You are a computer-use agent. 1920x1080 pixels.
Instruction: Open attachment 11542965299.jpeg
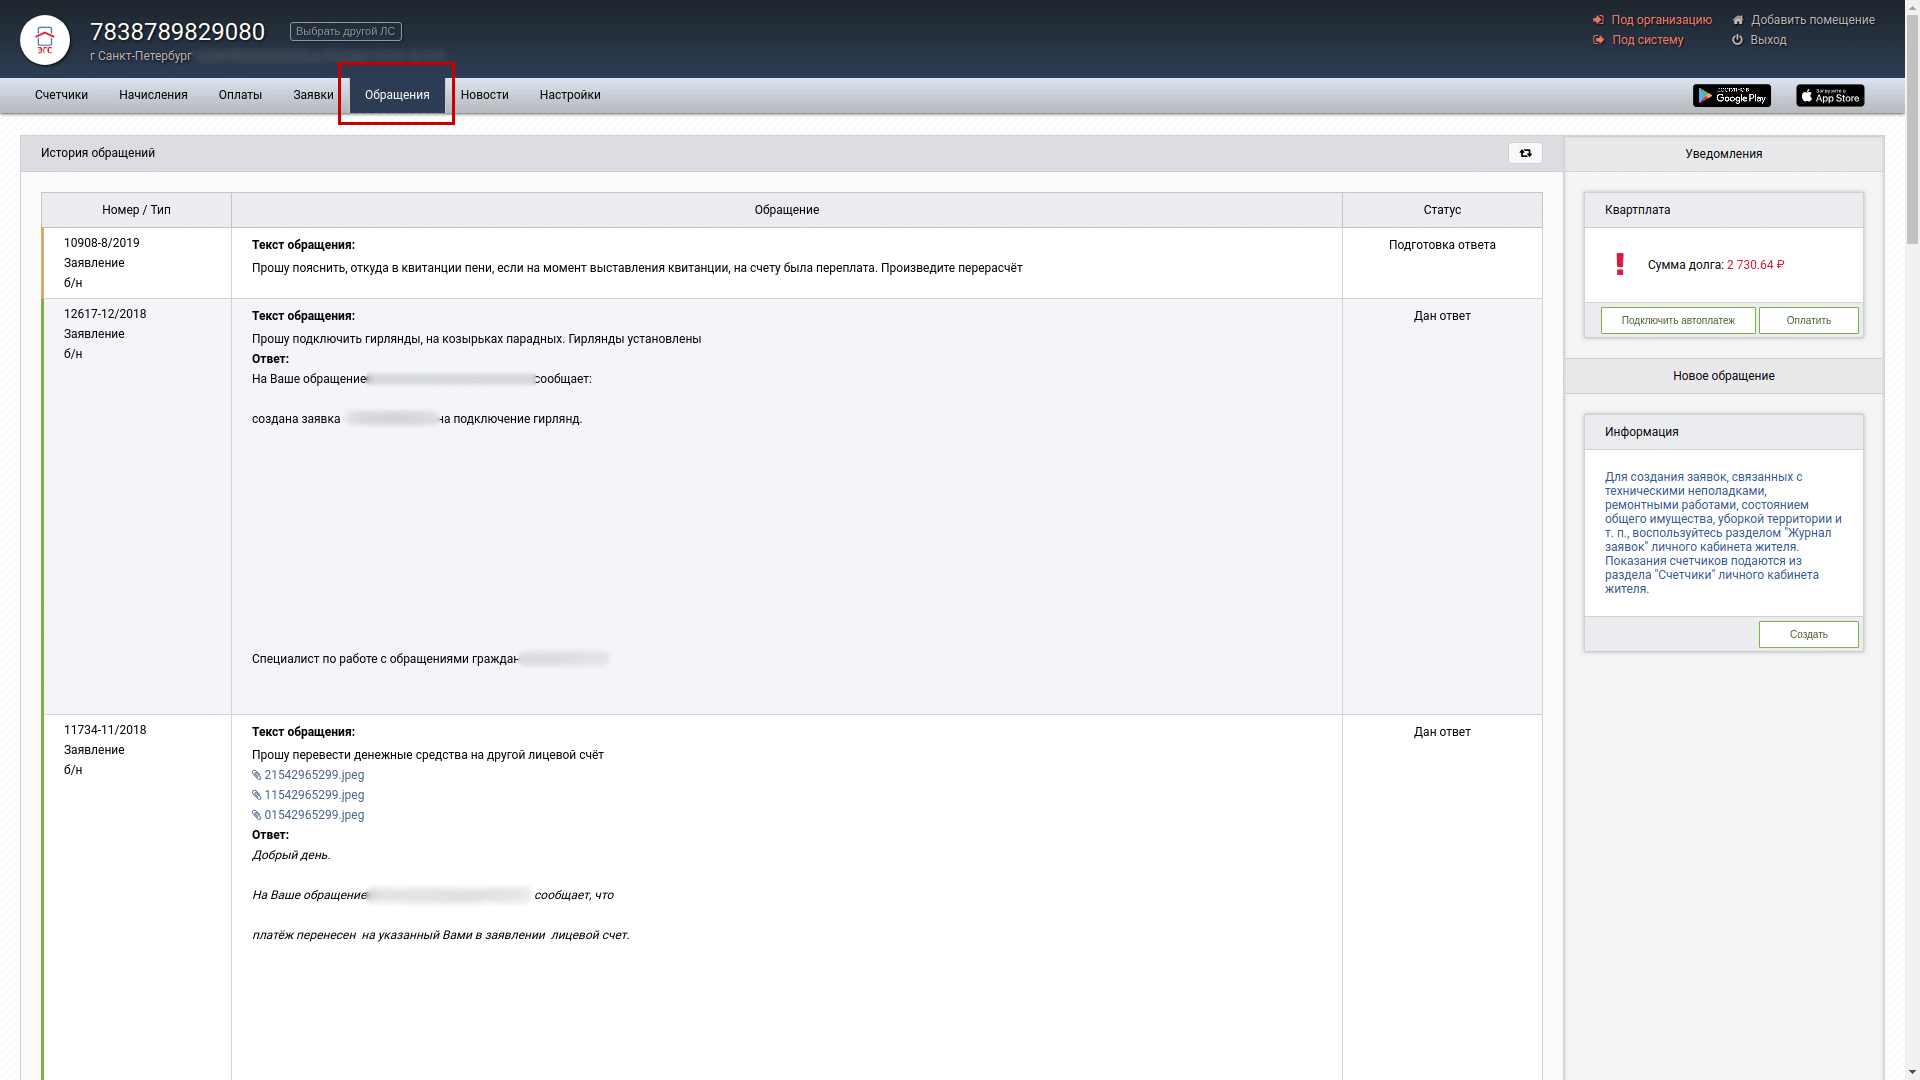click(x=313, y=795)
